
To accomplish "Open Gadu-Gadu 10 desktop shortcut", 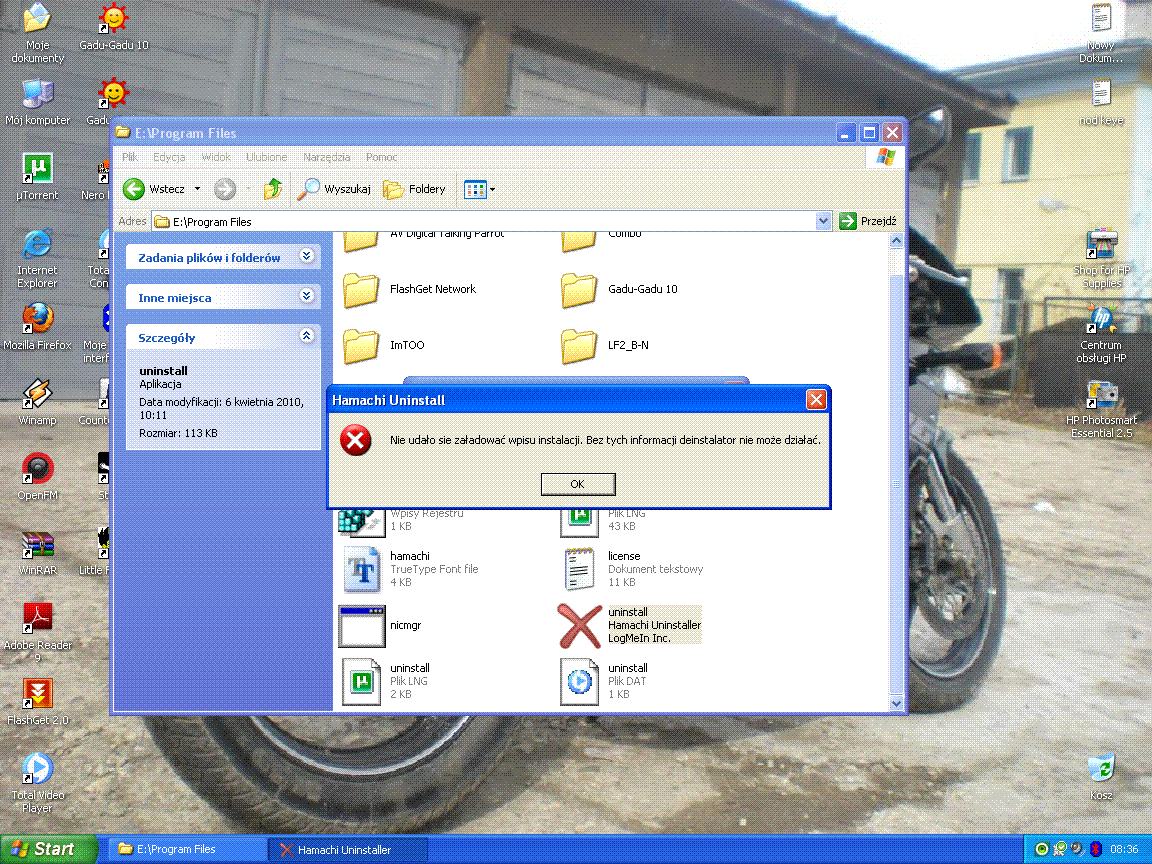I will click(114, 26).
